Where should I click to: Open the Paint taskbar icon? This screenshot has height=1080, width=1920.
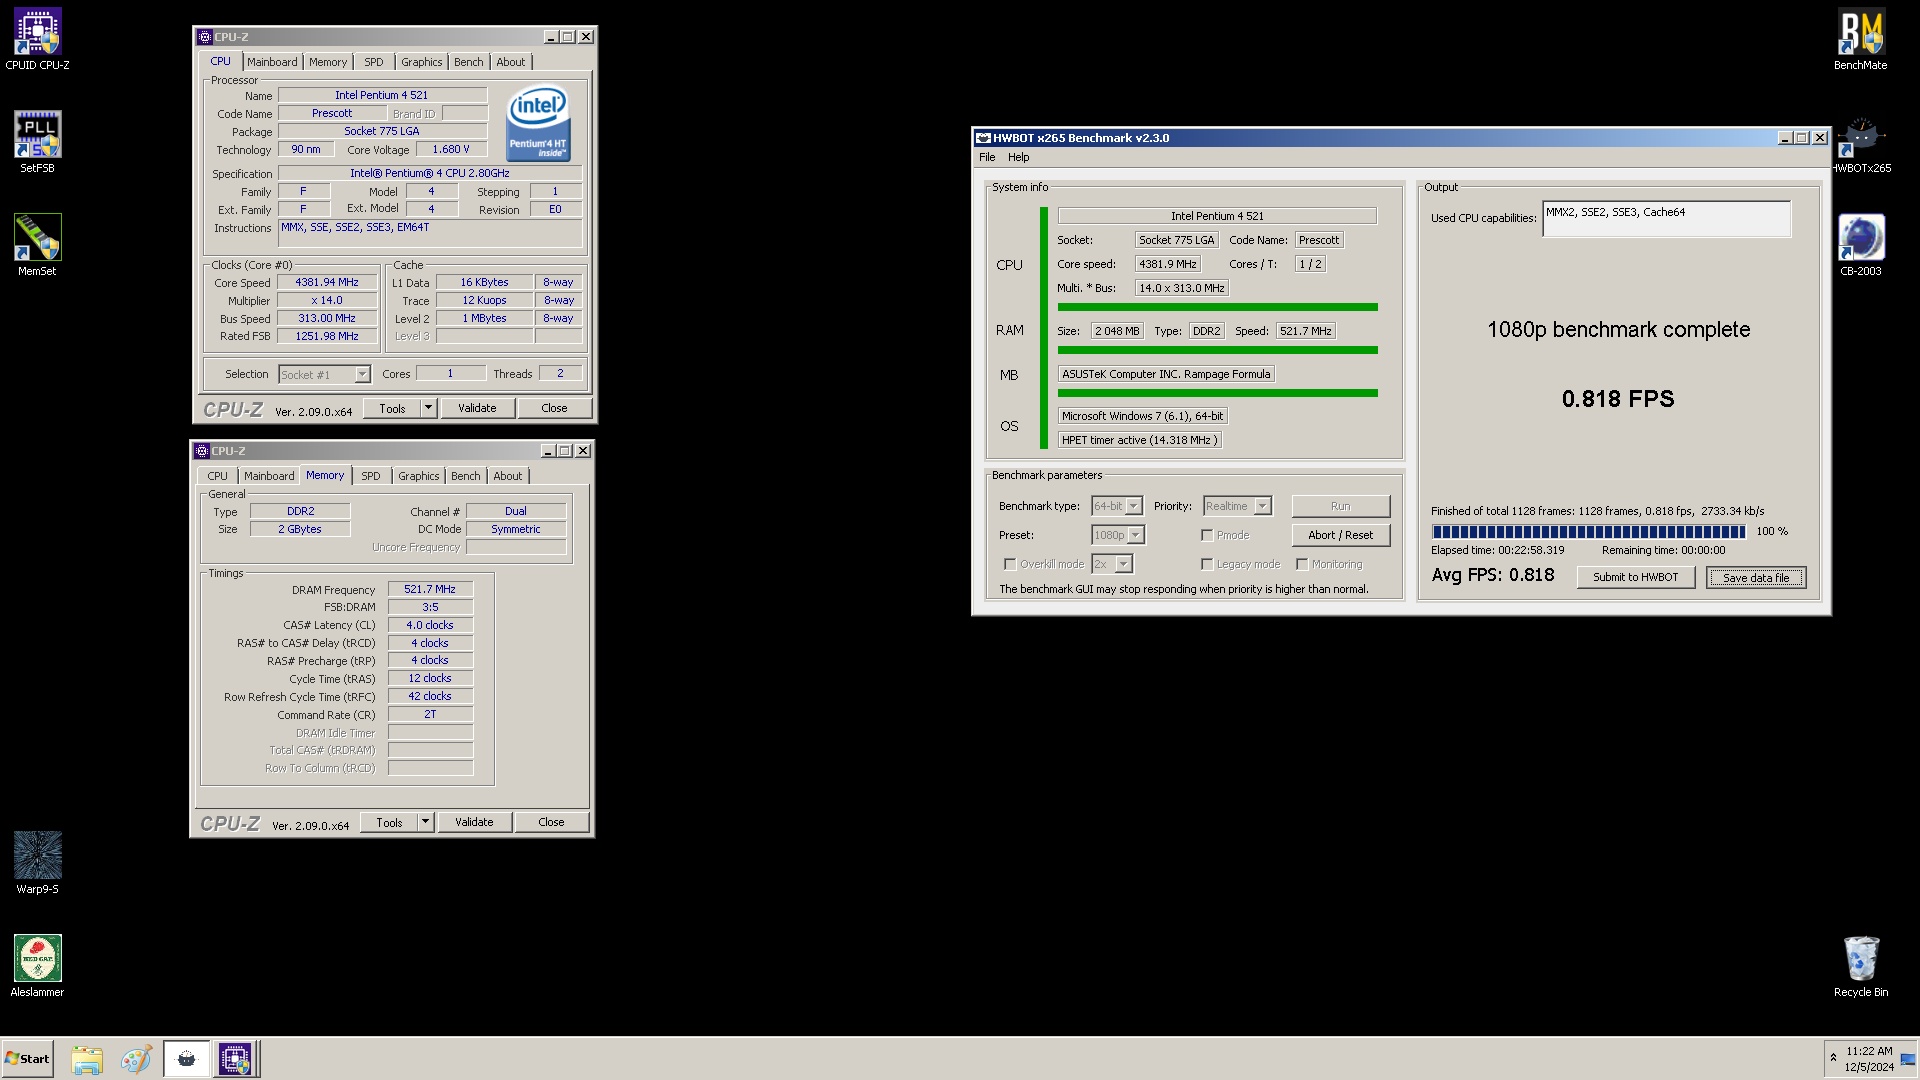[x=136, y=1059]
